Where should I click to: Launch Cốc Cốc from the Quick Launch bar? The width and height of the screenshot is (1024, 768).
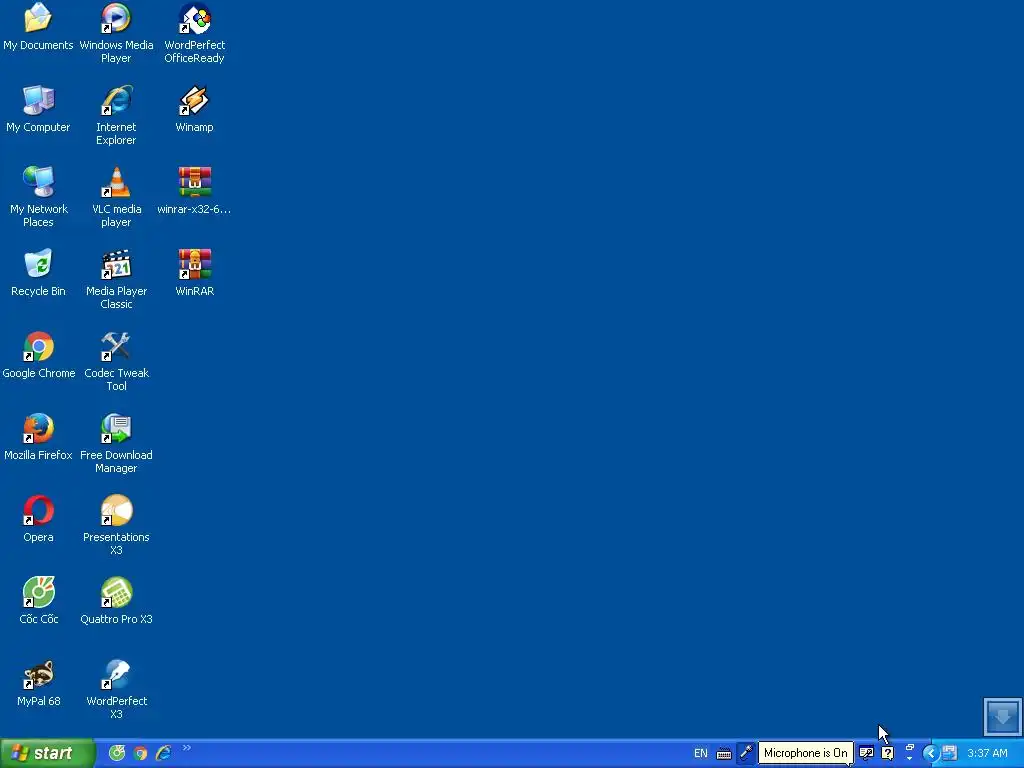[117, 754]
